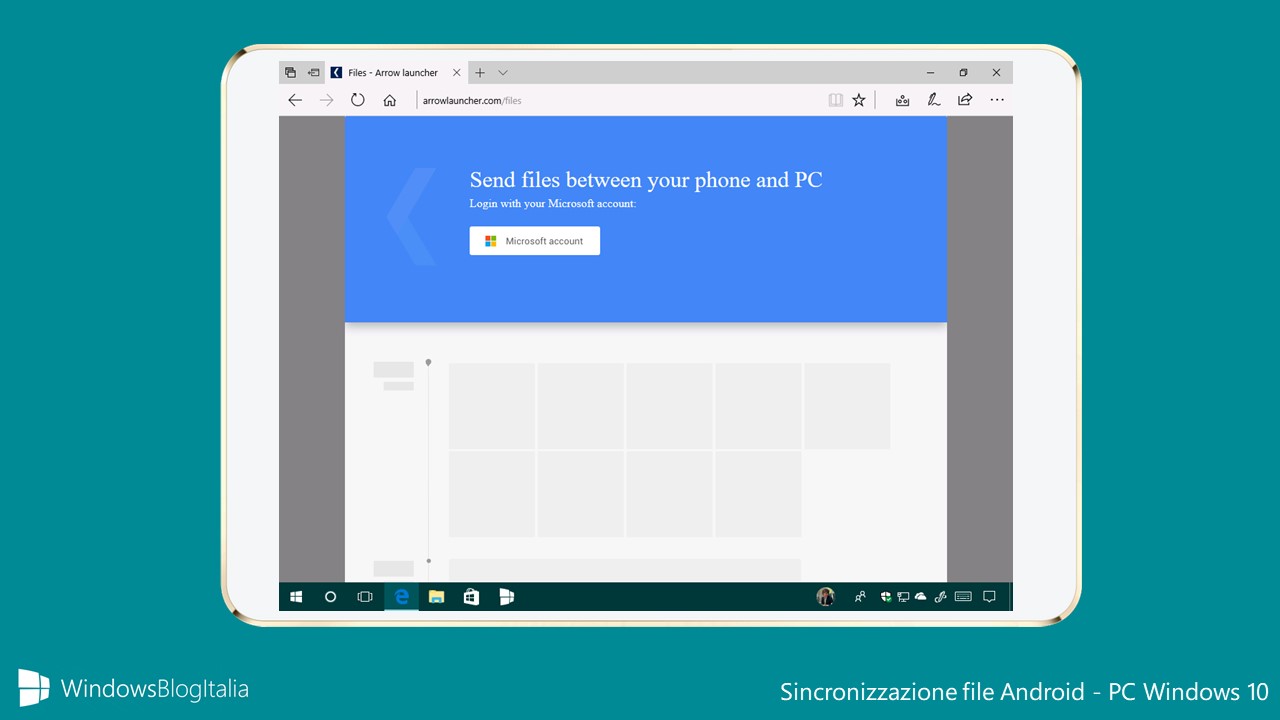Click the large left chevron in blue banner
This screenshot has height=720, width=1280.
411,216
